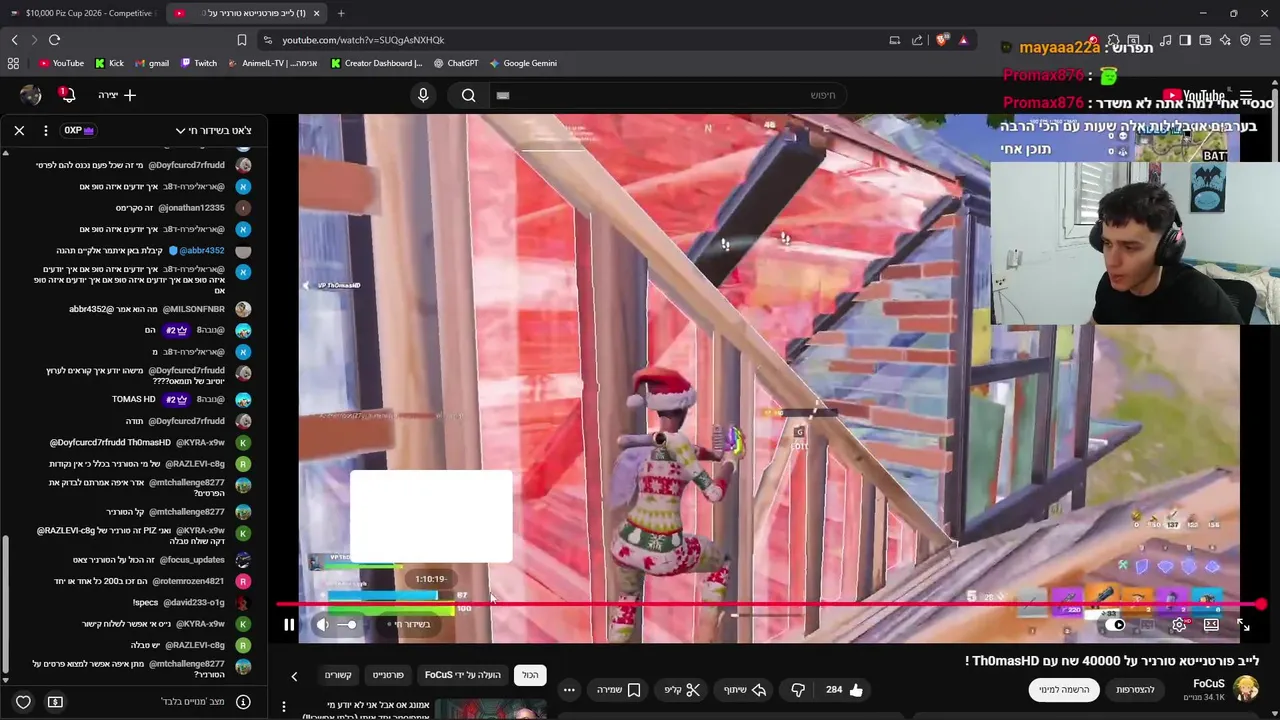Click the YouTube search magnifier button
The height and width of the screenshot is (720, 1280).
click(468, 95)
